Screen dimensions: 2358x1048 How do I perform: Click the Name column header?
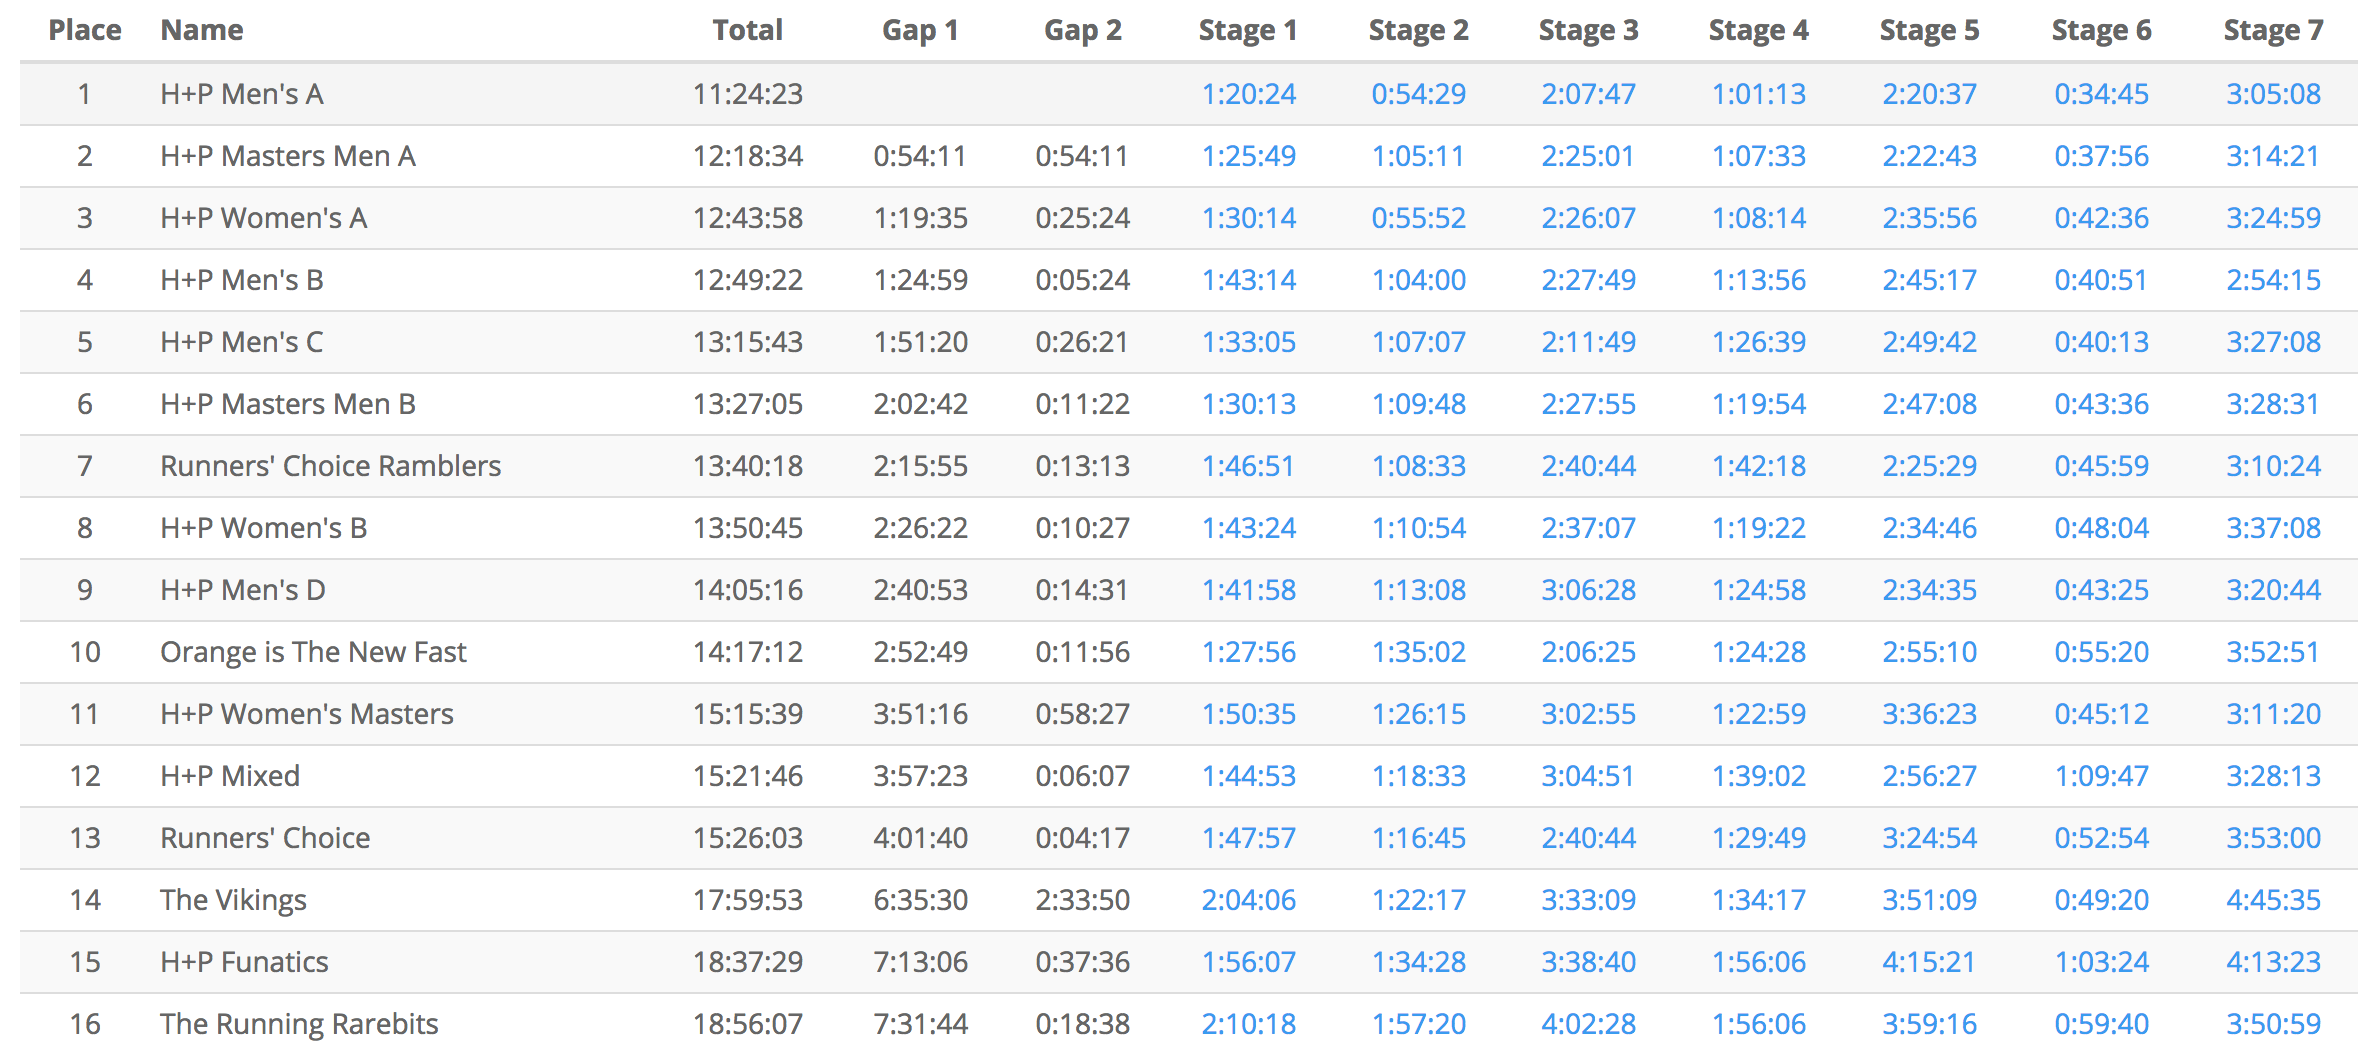[202, 30]
